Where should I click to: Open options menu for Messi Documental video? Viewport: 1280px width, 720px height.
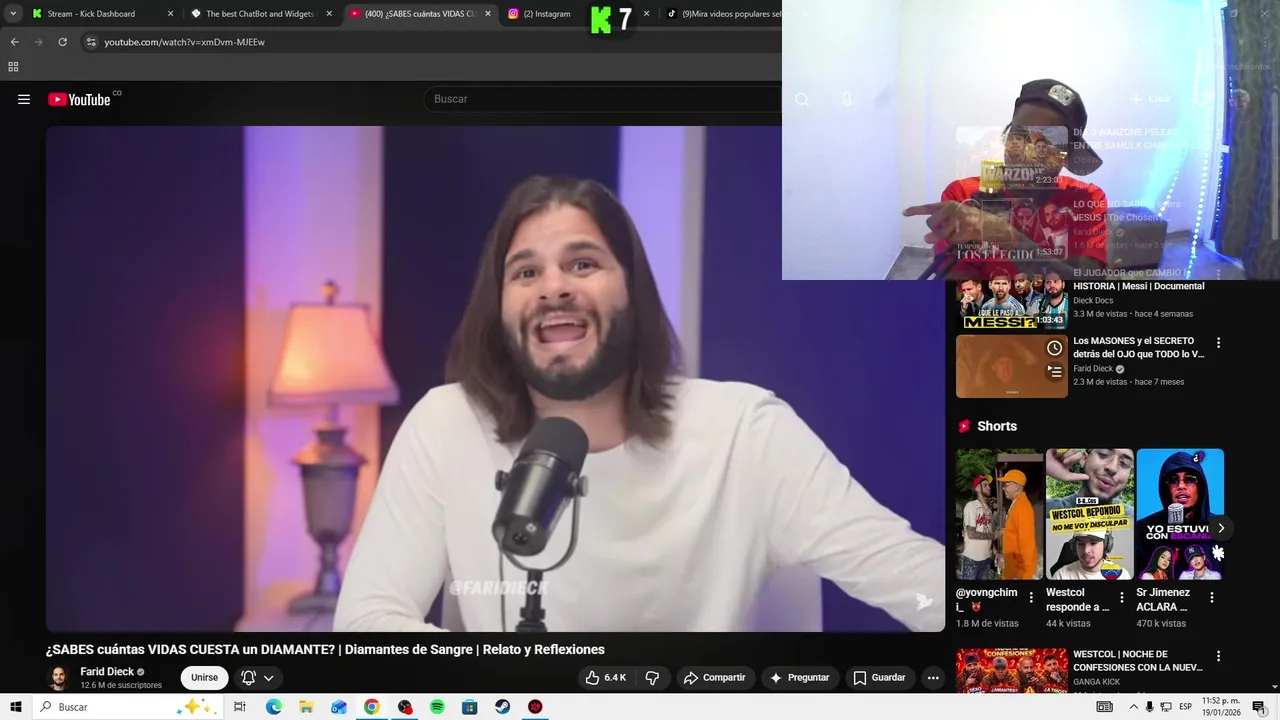(1218, 274)
